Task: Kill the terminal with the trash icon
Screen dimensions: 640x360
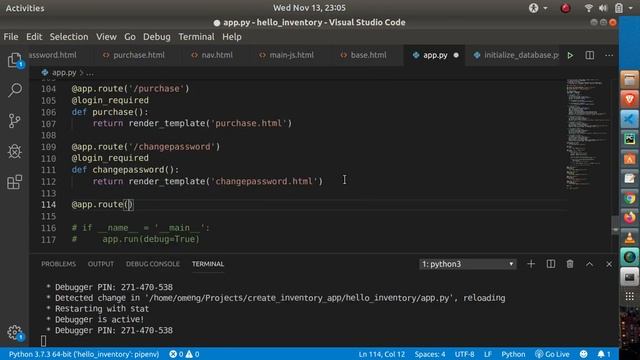Action: click(570, 264)
